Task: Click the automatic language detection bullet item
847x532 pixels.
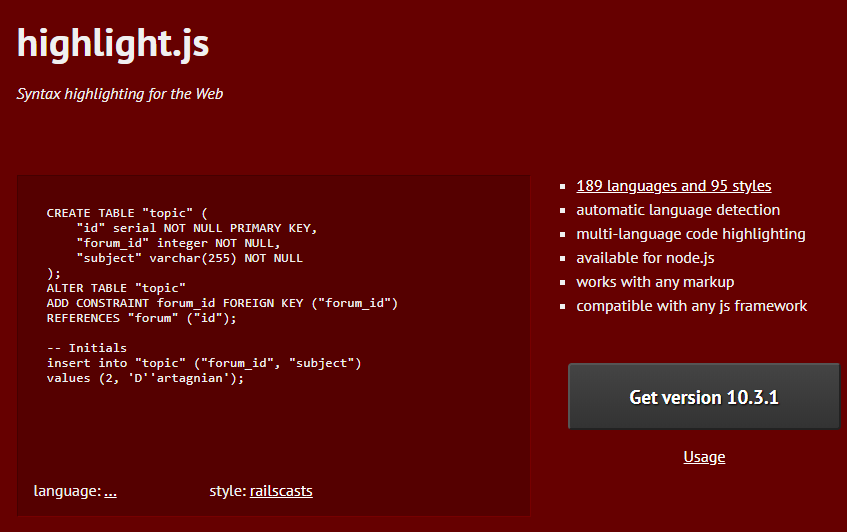Action: (x=678, y=210)
